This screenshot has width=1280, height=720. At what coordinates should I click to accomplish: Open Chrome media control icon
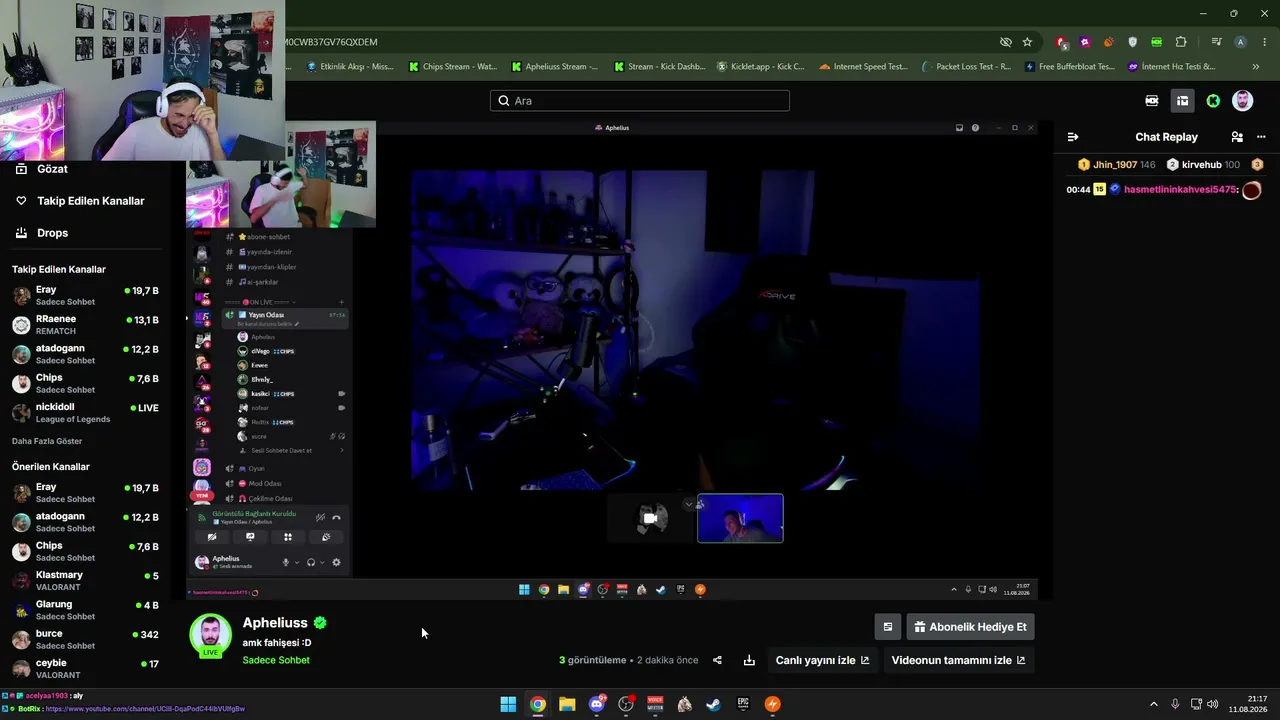tap(1216, 42)
